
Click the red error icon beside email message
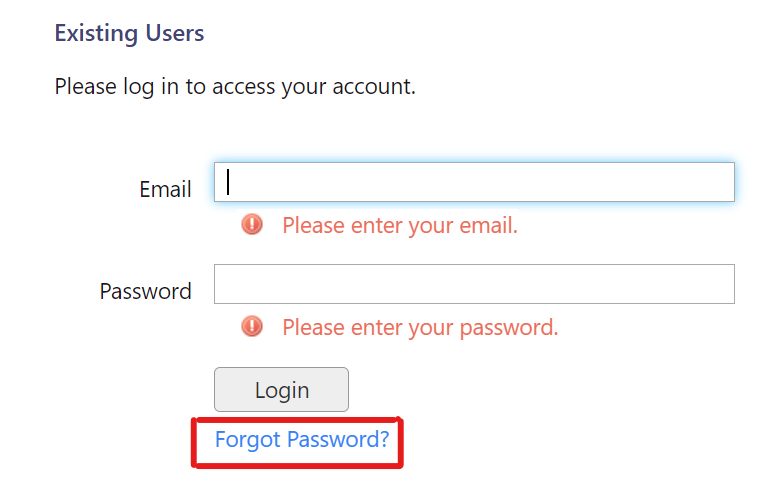tap(252, 225)
